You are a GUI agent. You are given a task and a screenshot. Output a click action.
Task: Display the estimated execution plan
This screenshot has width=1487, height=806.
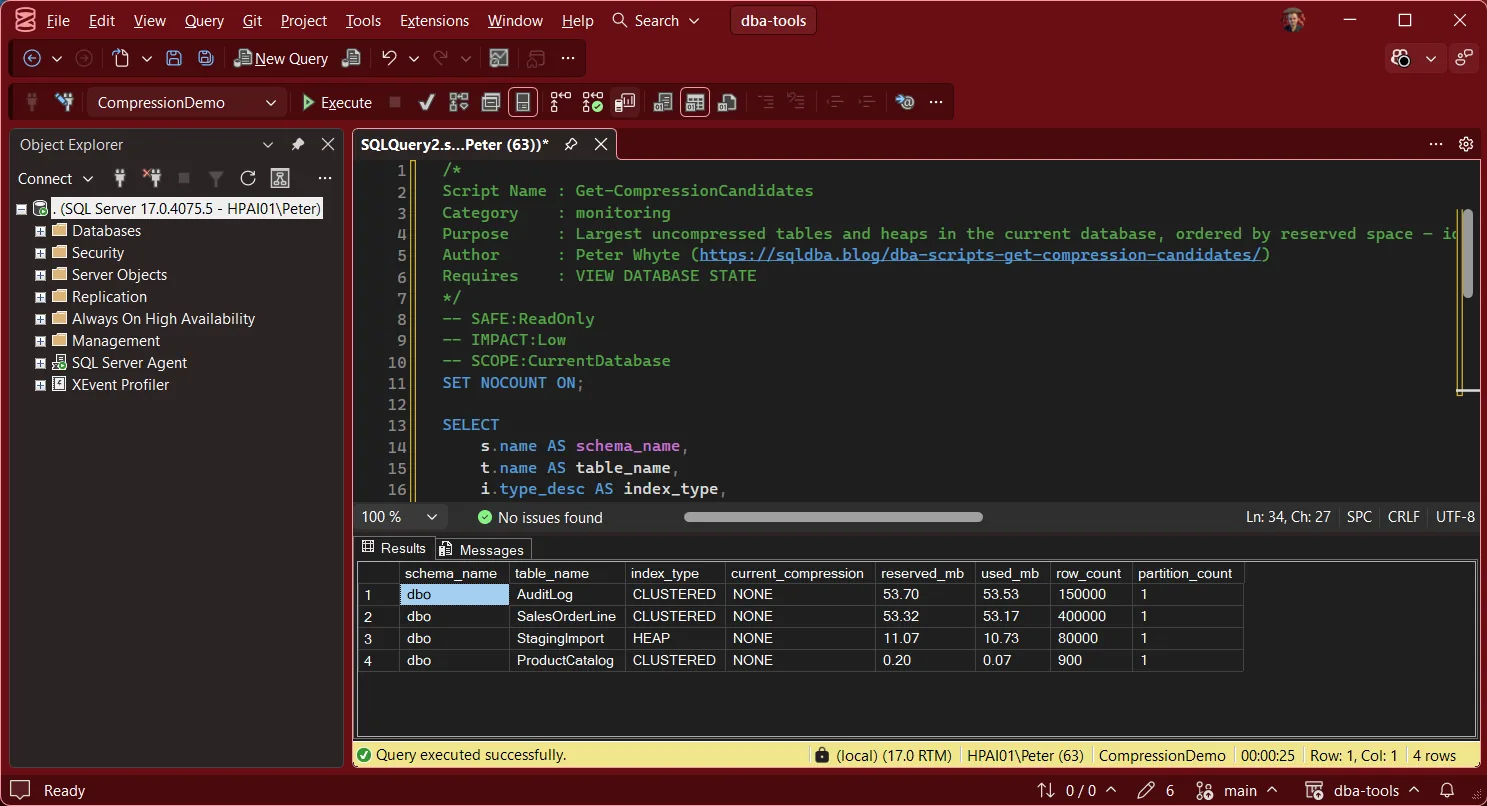click(x=459, y=102)
